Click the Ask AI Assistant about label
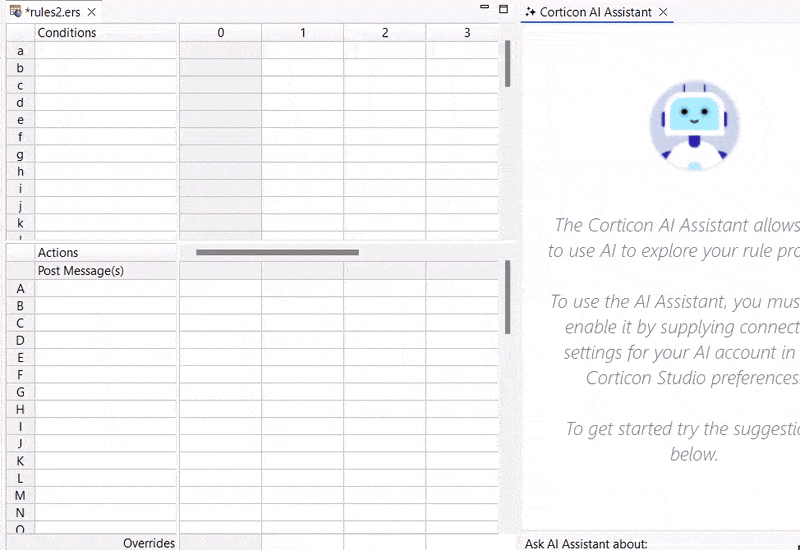Screen dimensions: 800x550 coord(586,544)
